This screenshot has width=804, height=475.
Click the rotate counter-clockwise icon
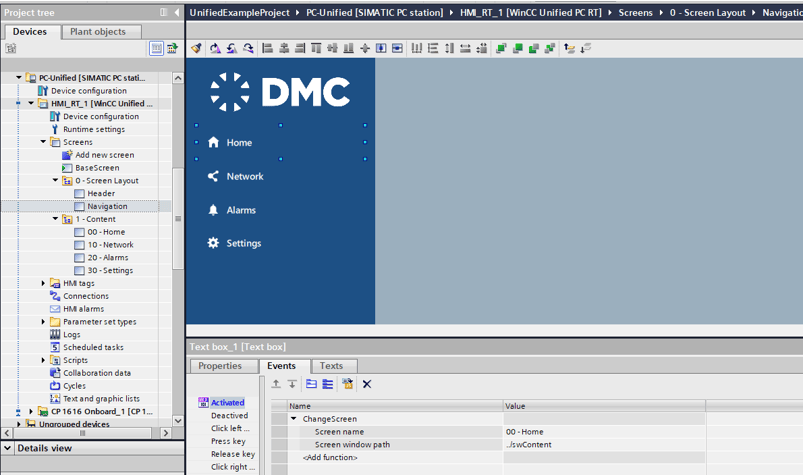(232, 48)
